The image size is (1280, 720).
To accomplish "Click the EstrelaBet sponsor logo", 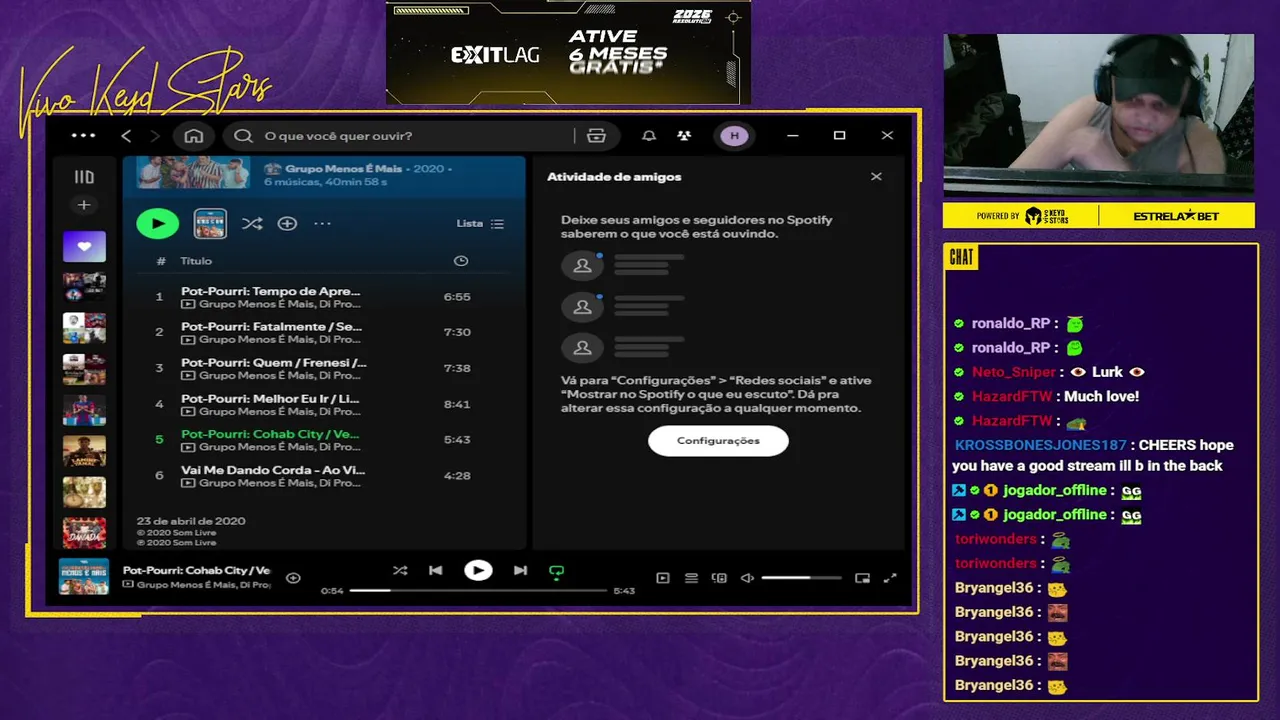I will [1176, 216].
